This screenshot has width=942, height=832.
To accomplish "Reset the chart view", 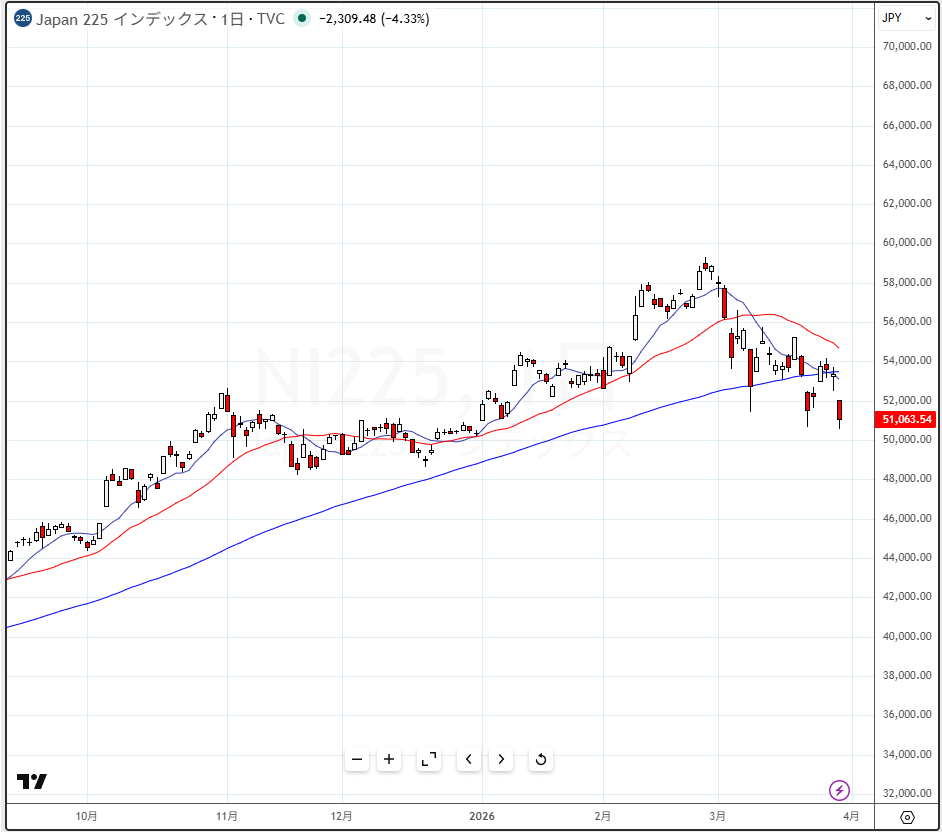I will coord(541,759).
